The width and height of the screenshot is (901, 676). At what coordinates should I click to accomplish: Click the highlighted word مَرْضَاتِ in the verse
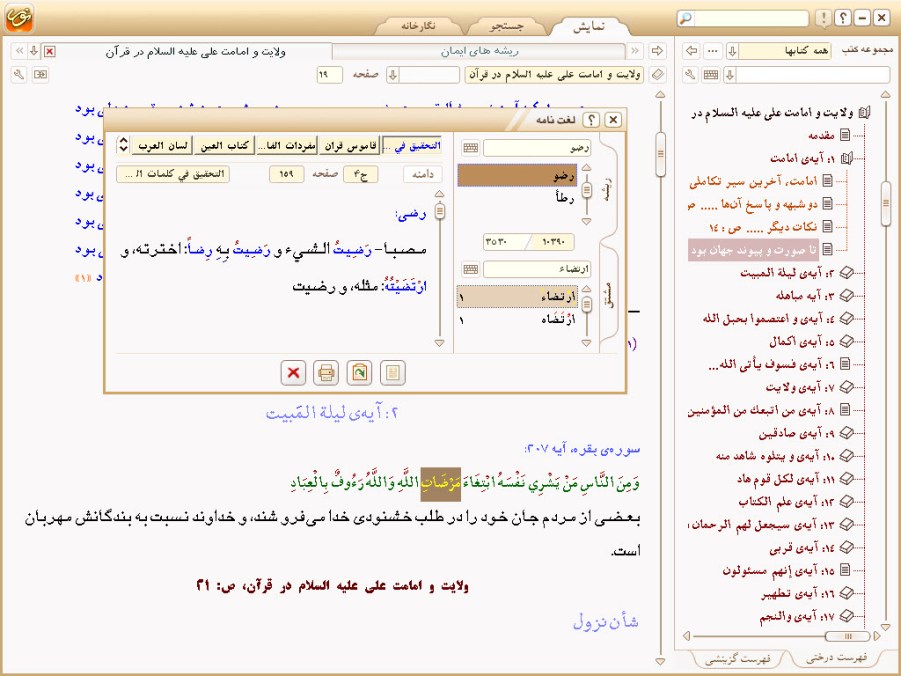coord(441,485)
